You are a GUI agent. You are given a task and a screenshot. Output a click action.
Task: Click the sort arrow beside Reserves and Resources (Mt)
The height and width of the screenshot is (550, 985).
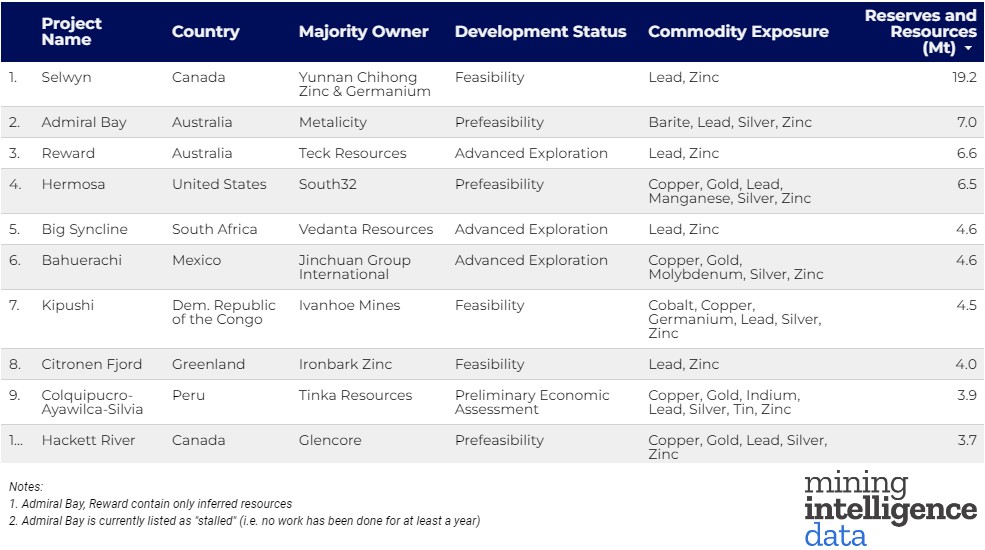click(x=967, y=49)
